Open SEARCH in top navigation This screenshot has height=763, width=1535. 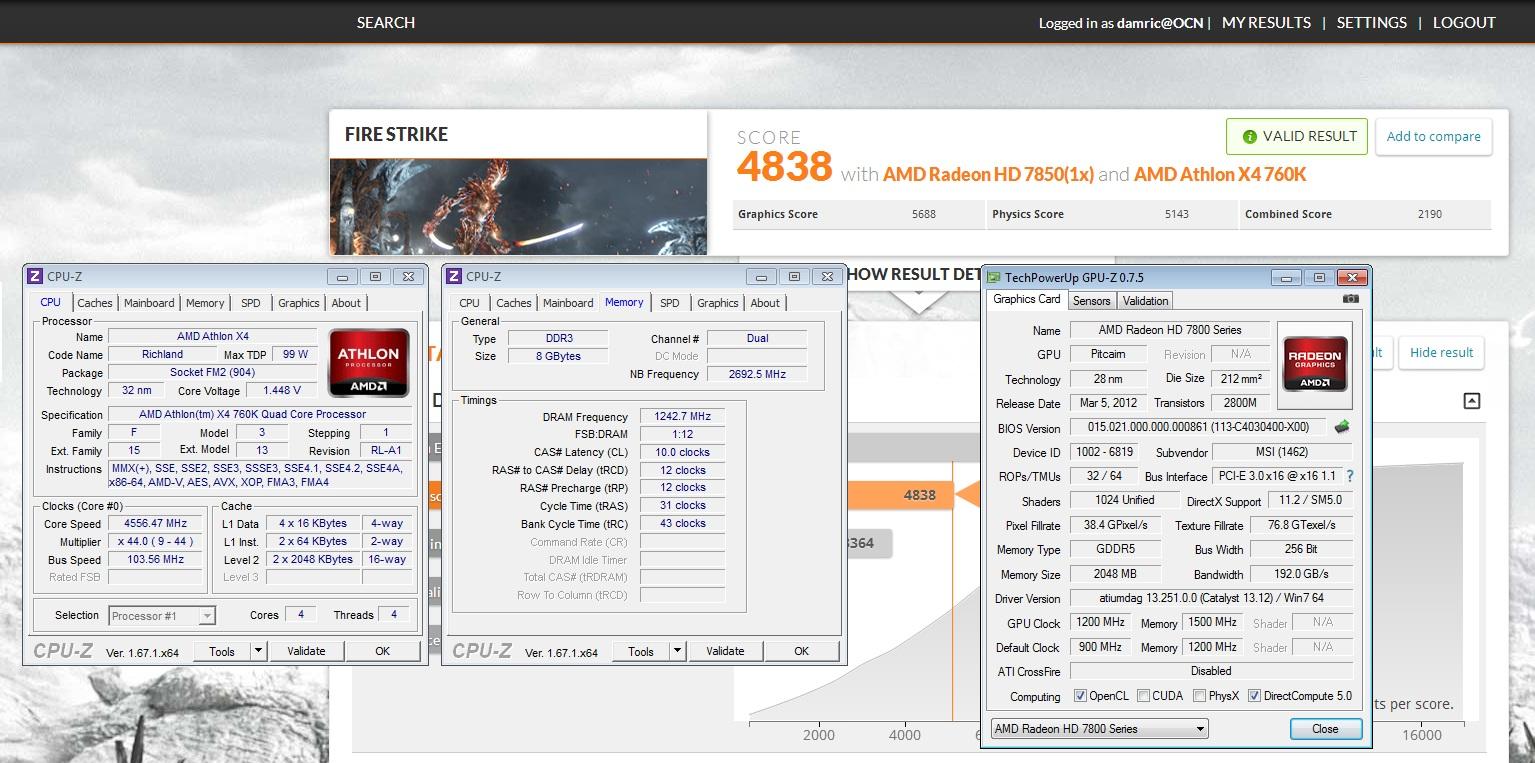386,22
